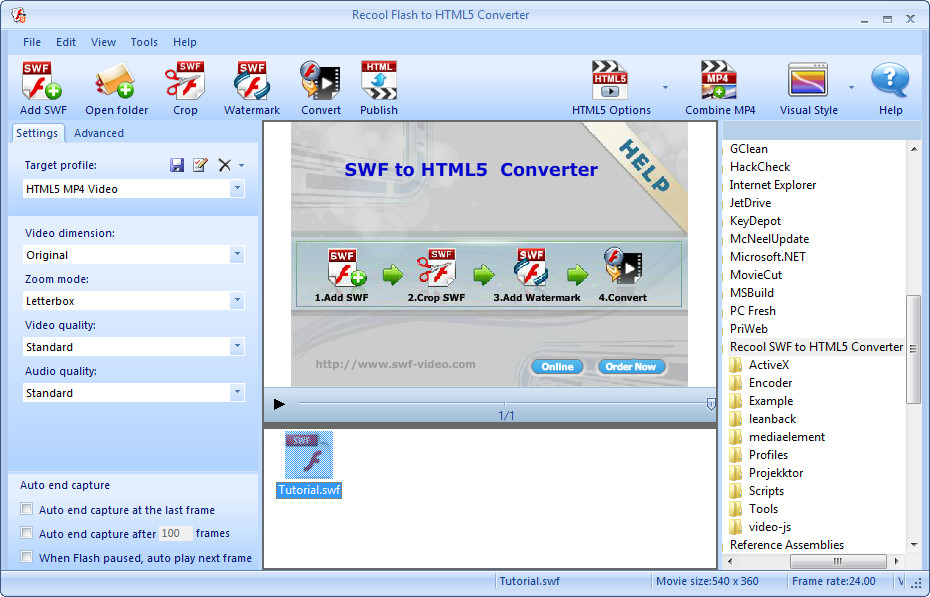Click the Scripts folder icon

coord(735,491)
